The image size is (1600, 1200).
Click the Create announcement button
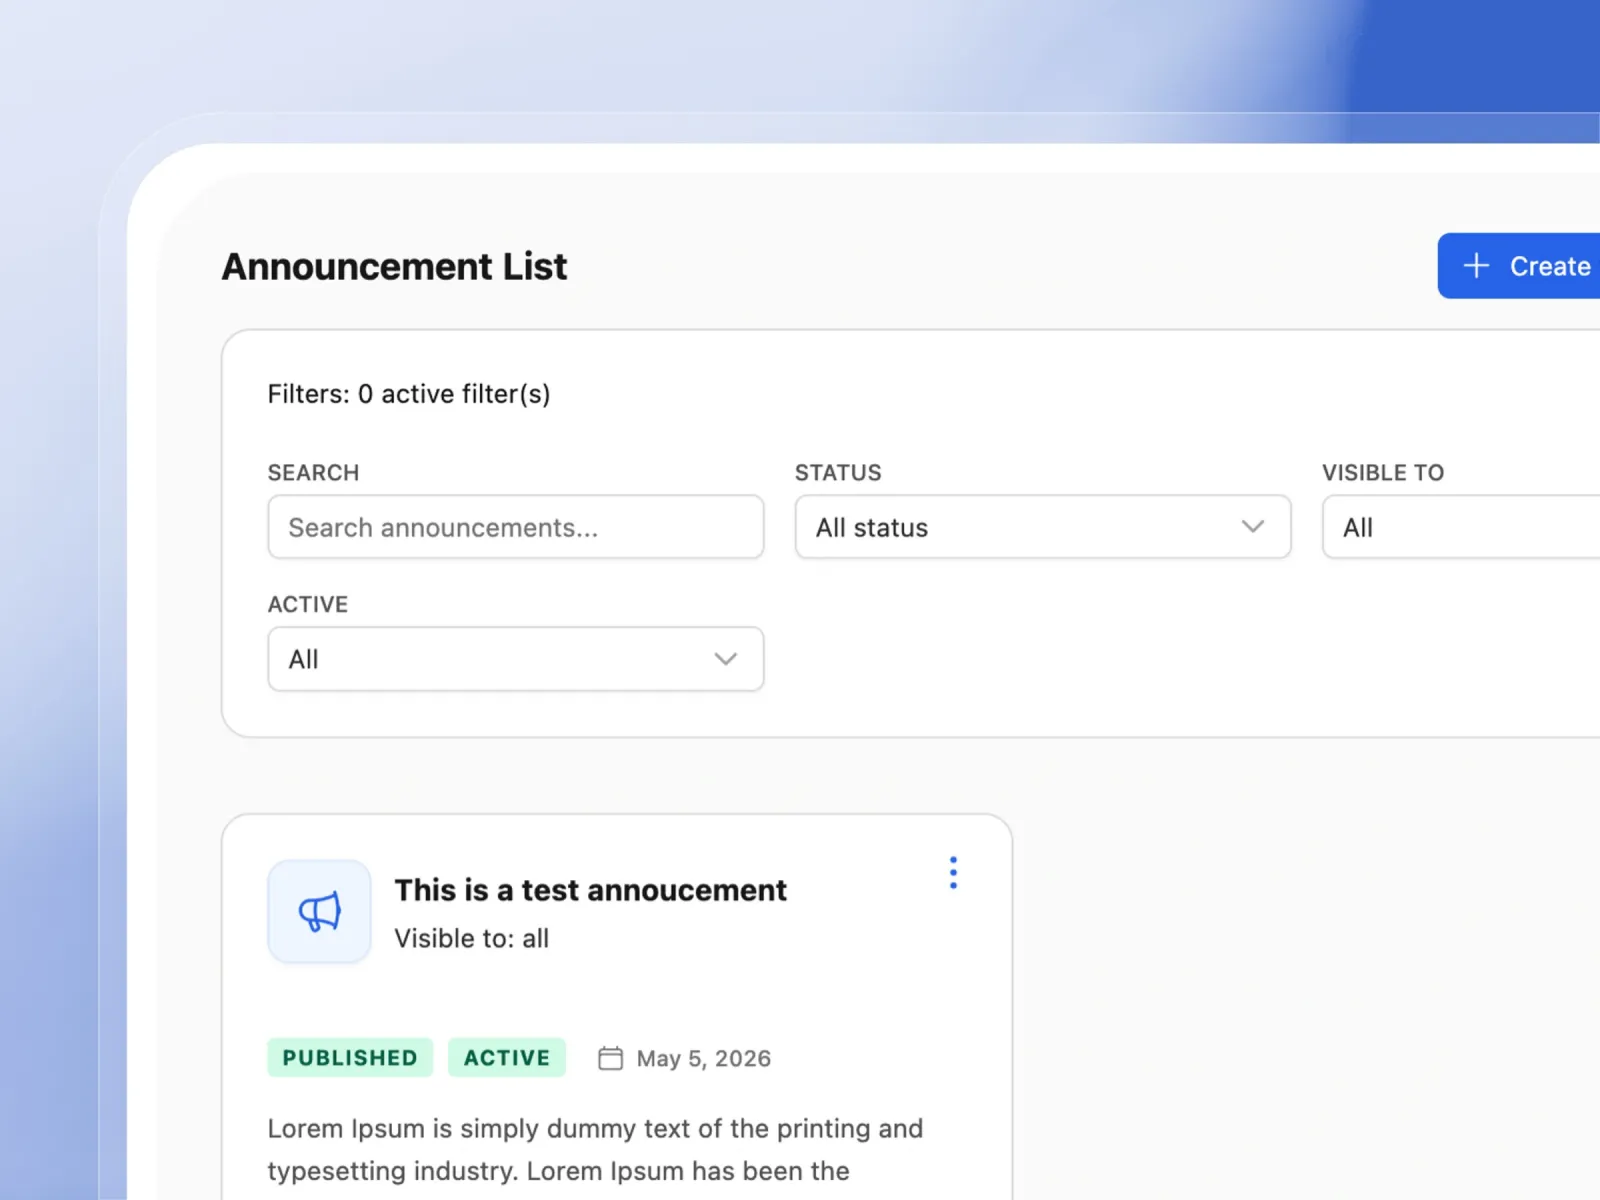click(x=1519, y=266)
